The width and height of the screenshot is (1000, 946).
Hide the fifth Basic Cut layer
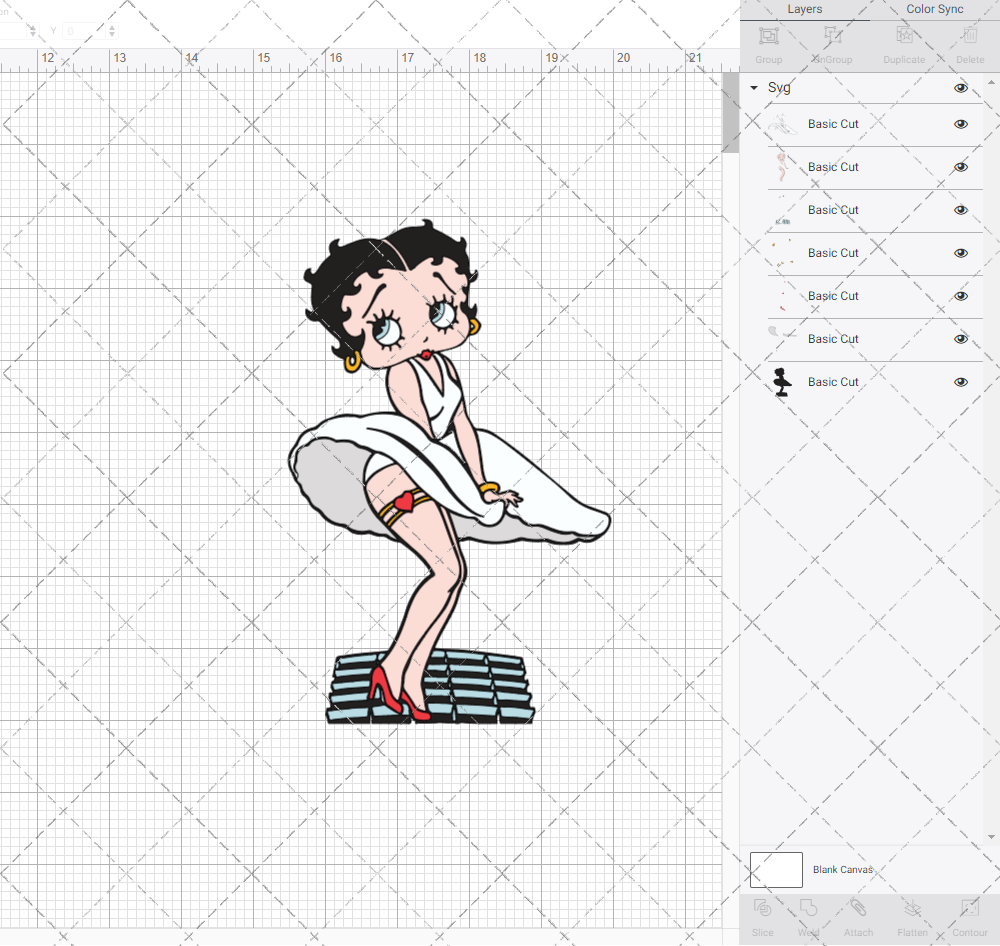pos(960,296)
